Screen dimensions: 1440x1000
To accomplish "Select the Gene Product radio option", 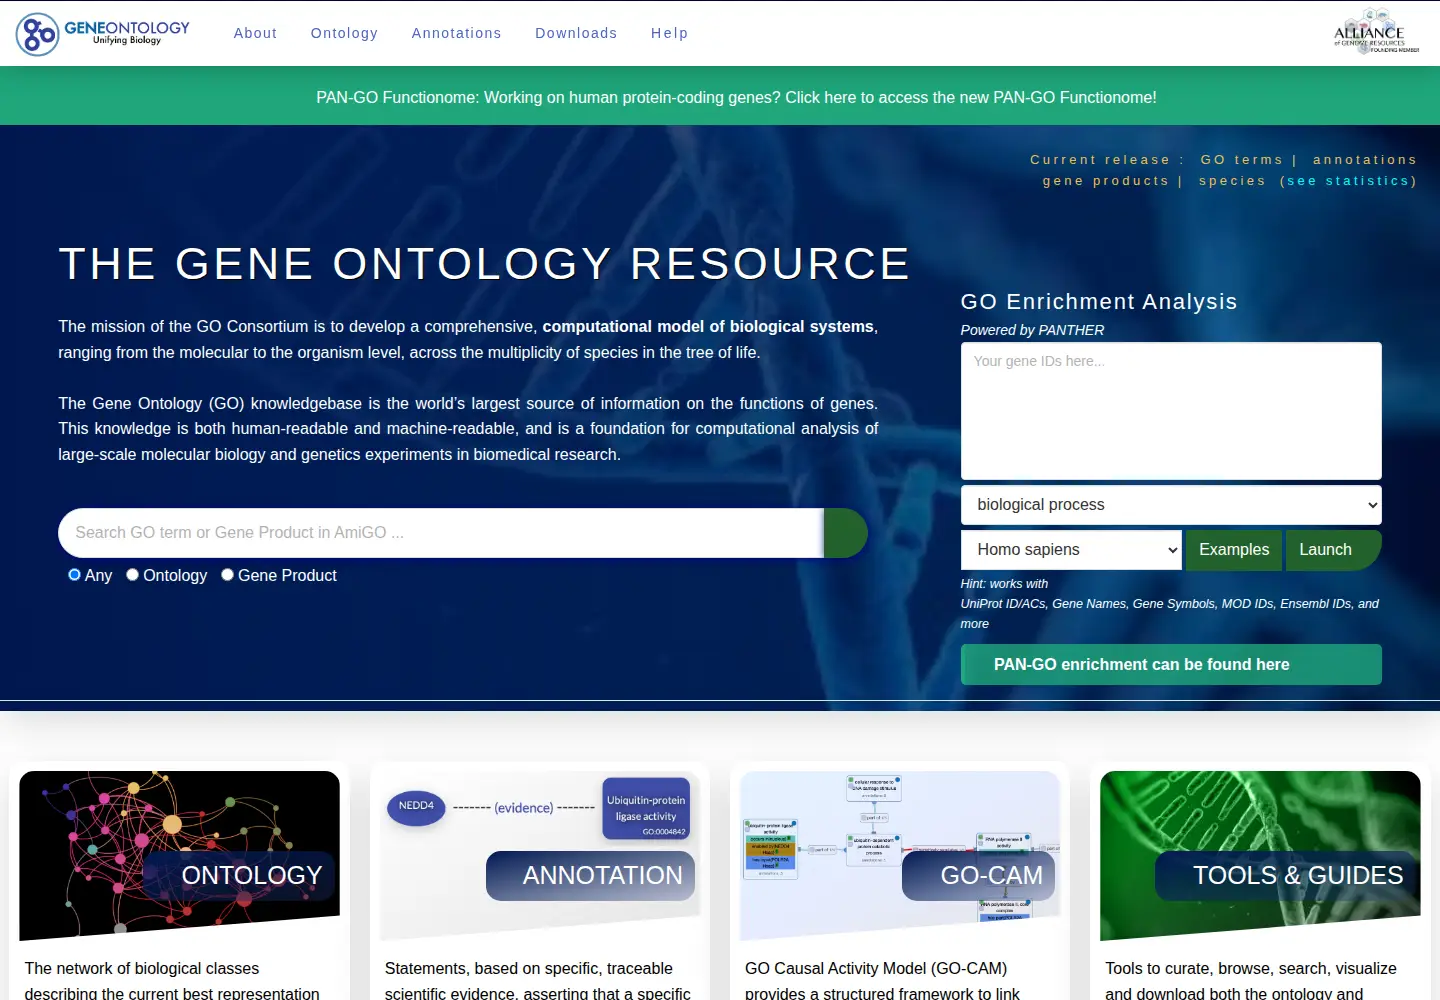I will point(227,575).
